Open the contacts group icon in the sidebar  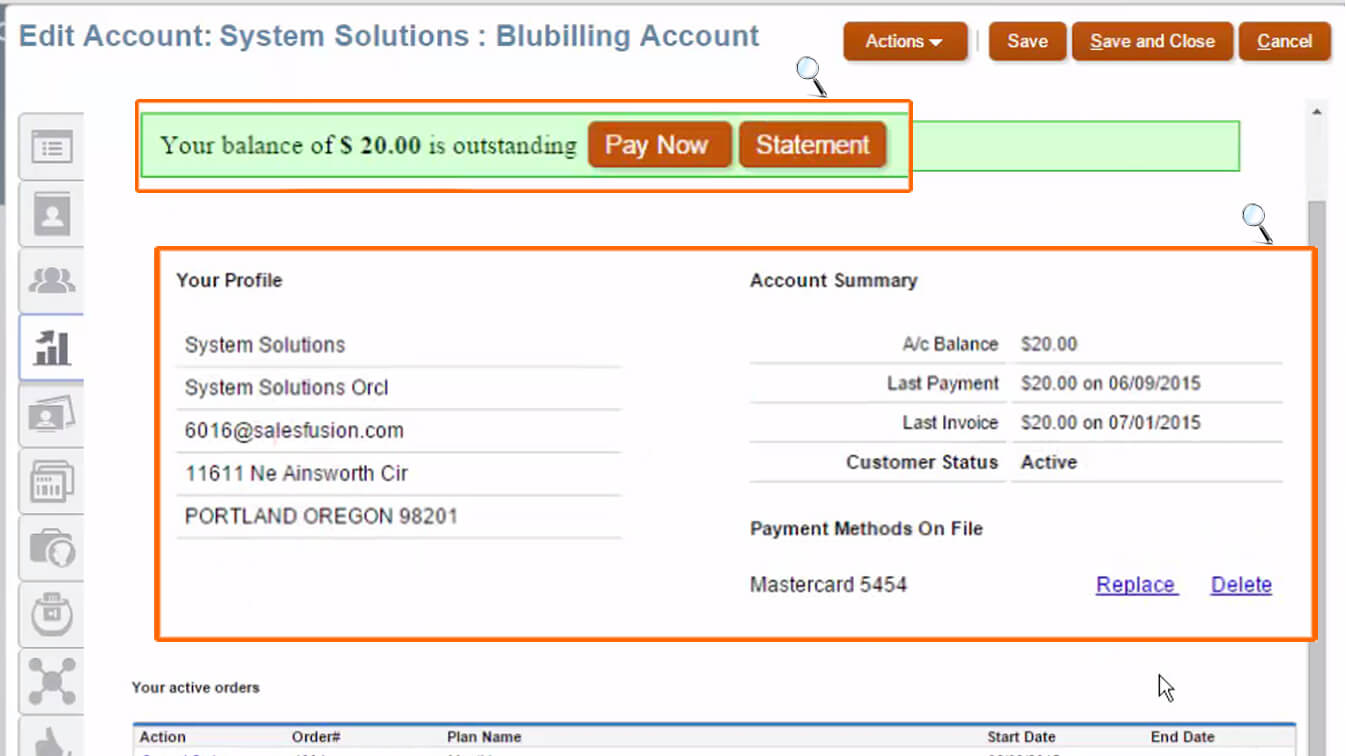(x=50, y=280)
